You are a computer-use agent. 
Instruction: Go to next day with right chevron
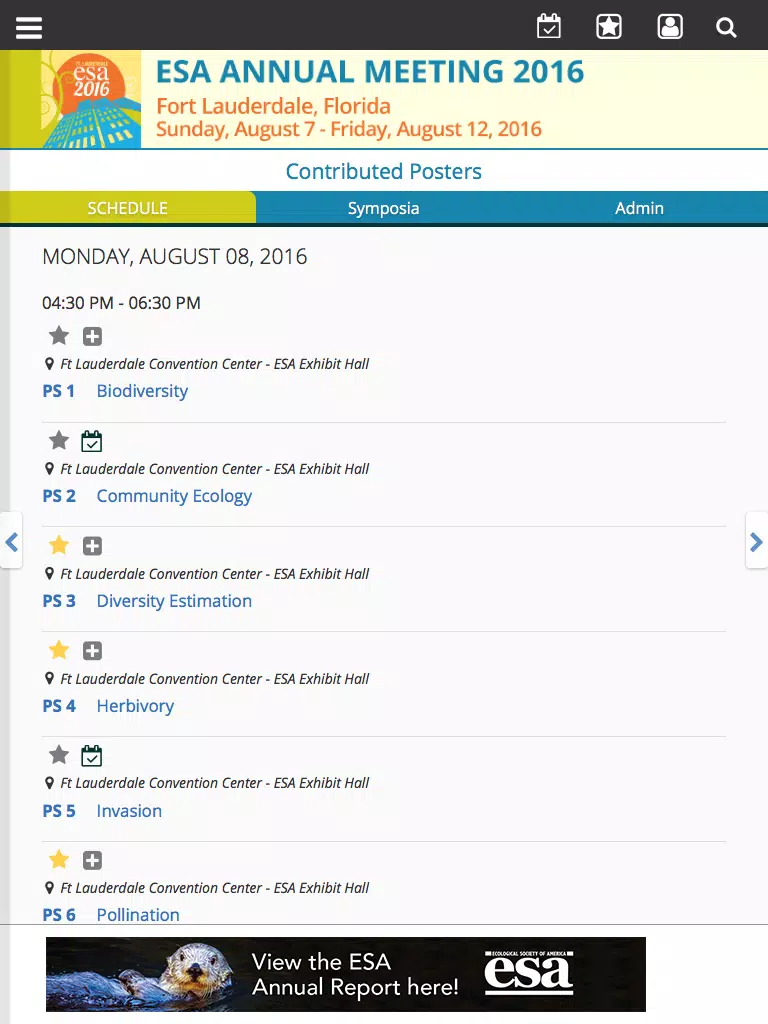756,542
